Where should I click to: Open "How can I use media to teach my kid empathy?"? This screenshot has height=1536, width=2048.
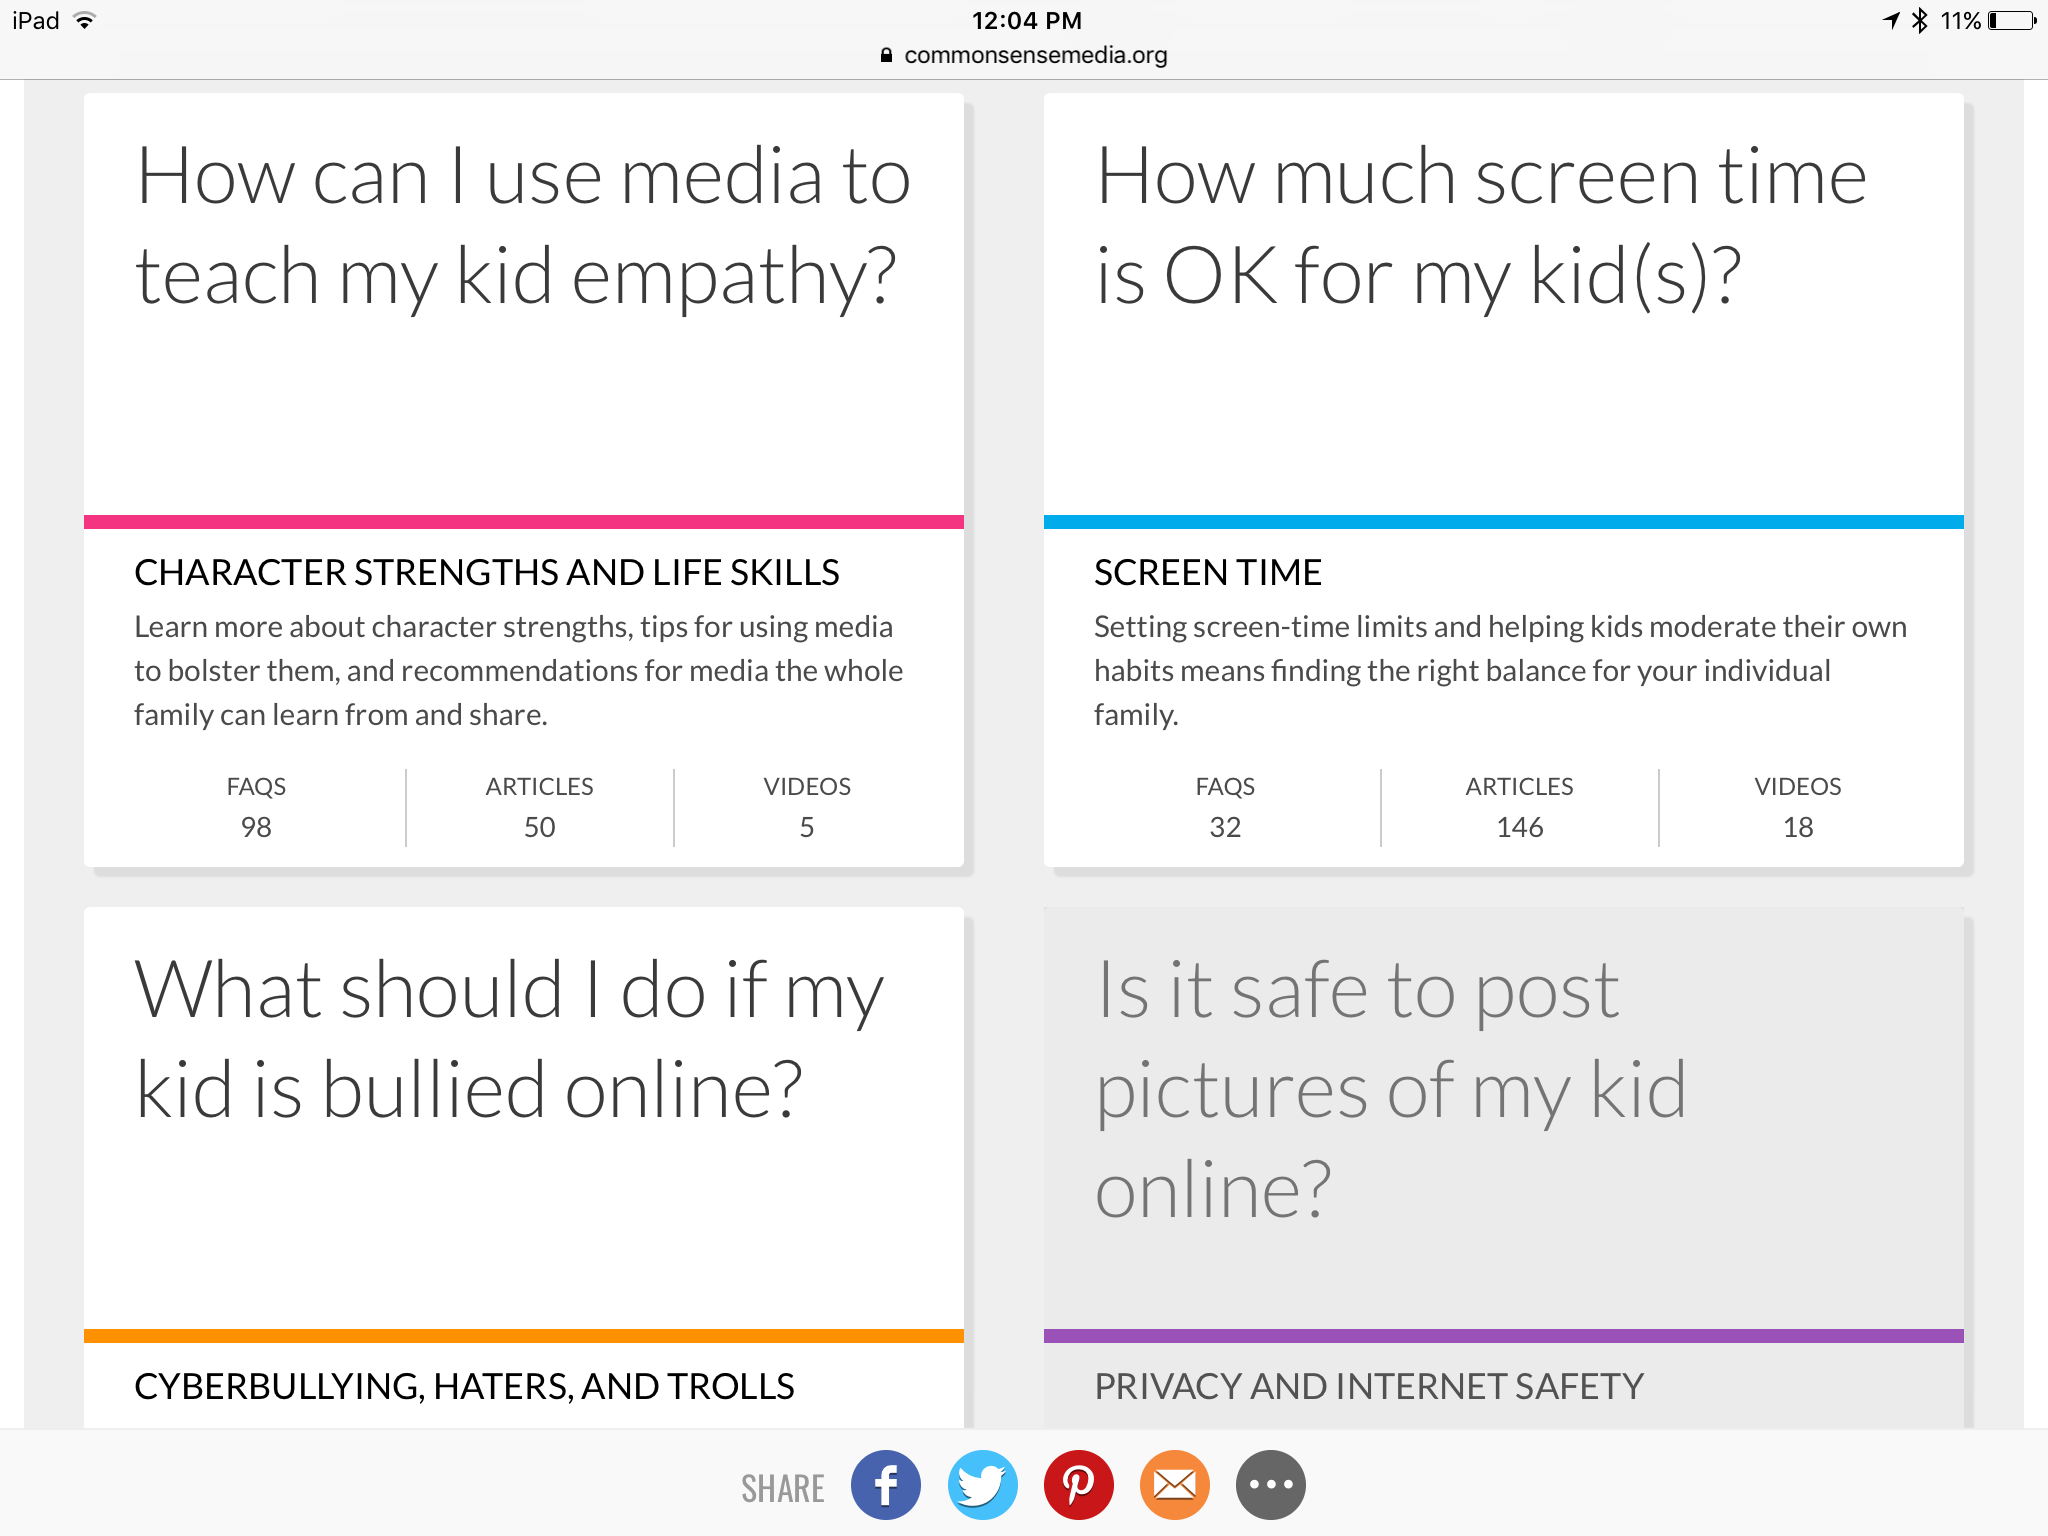coord(522,226)
